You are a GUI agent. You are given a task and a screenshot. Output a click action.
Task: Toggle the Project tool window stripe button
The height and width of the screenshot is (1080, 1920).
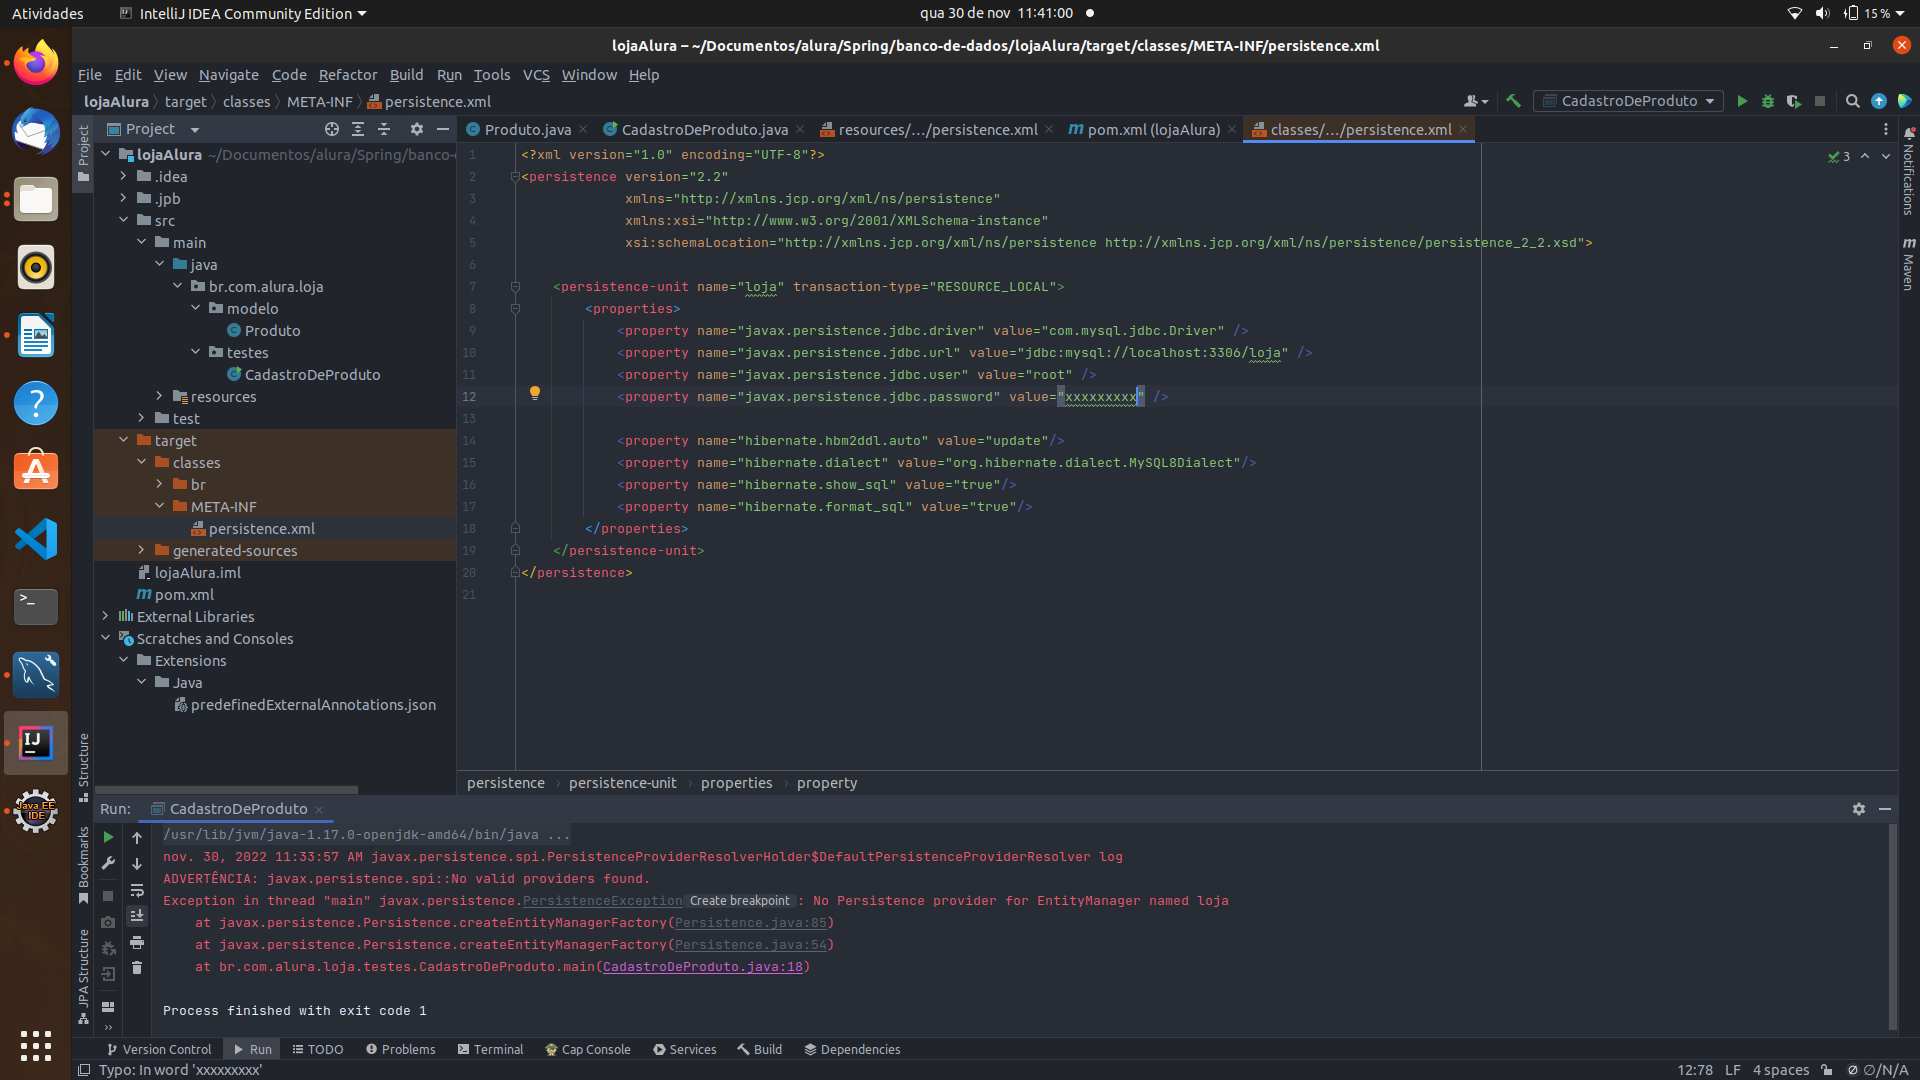point(83,153)
